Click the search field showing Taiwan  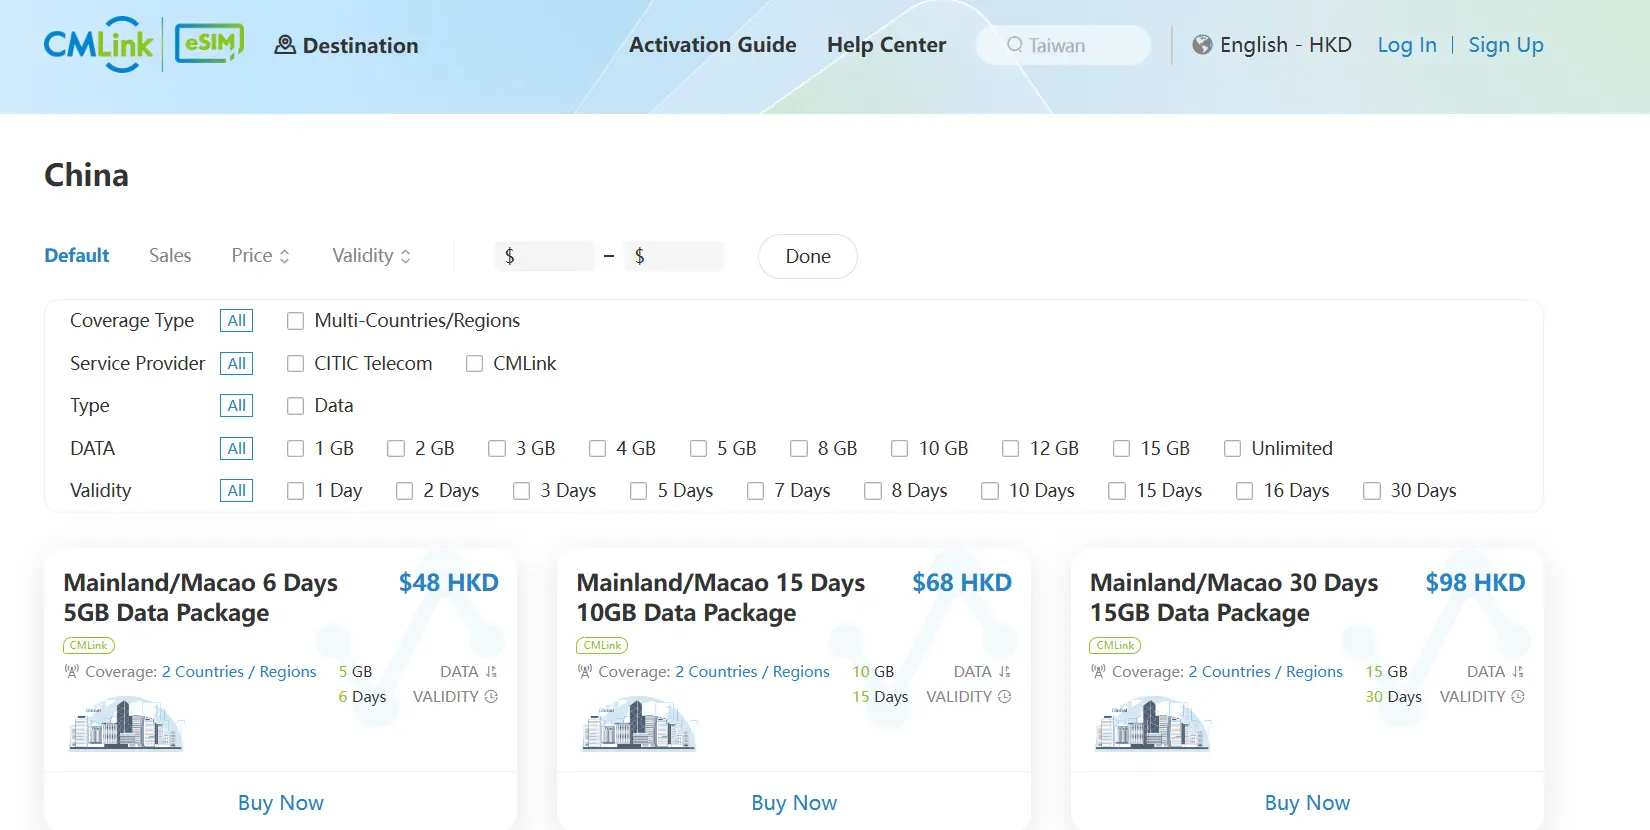[x=1064, y=45]
